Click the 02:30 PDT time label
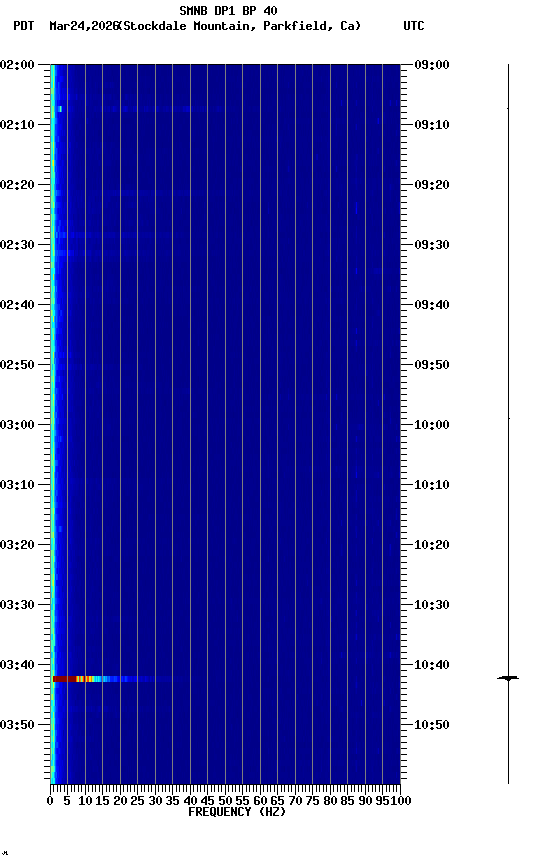 (x=17, y=245)
